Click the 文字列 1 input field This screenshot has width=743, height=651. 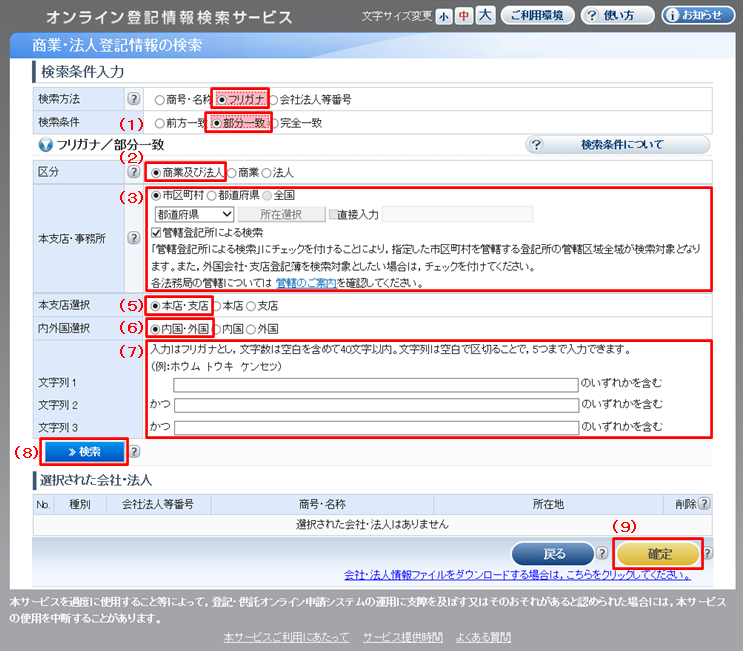[376, 383]
